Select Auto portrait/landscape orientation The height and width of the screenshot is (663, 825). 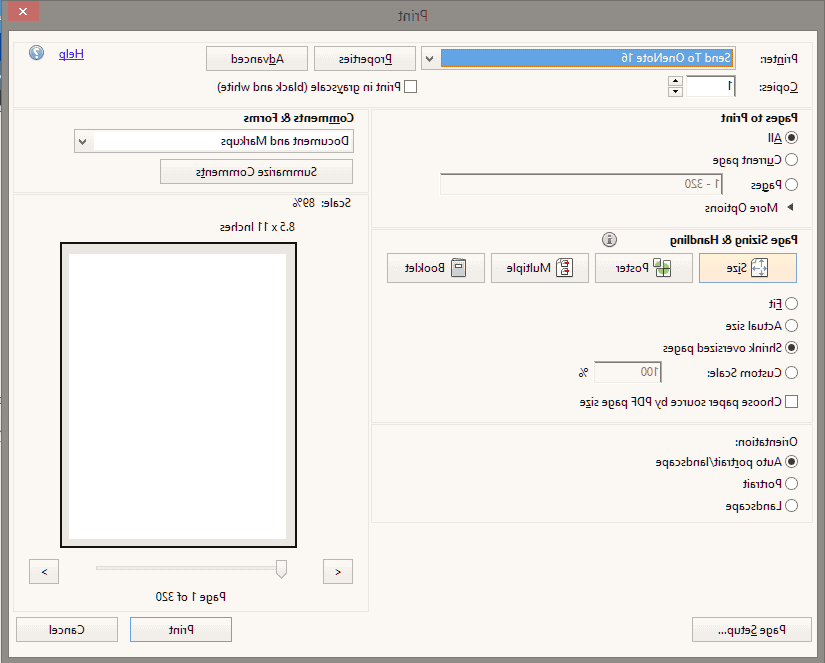coord(791,461)
